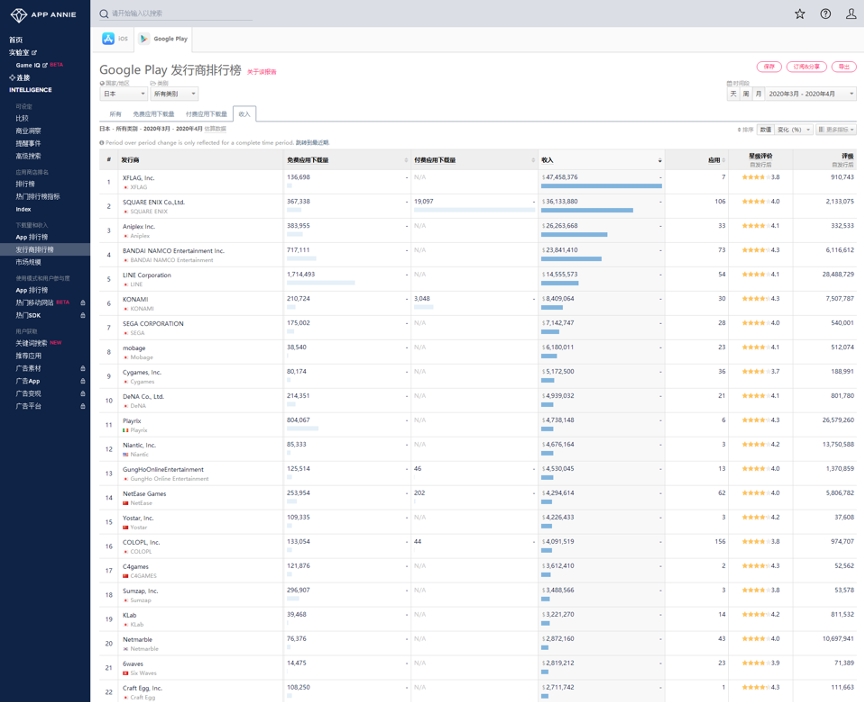
Task: Toggle time granularity to 天 (day)
Action: point(733,94)
